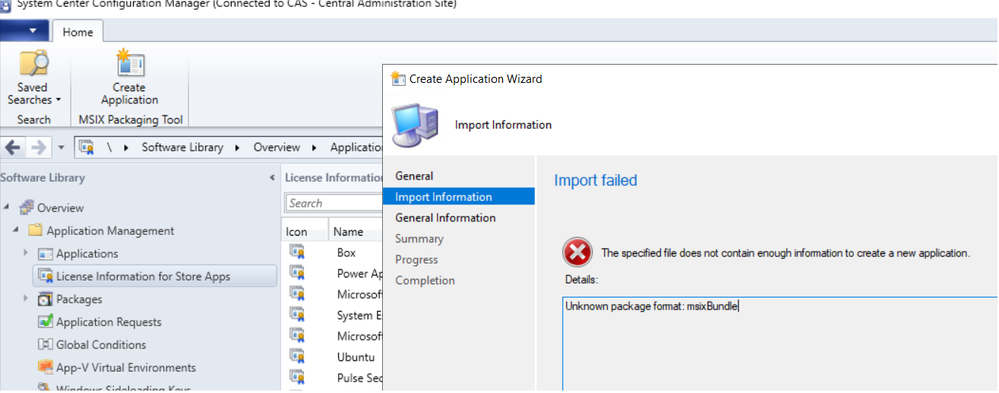999x393 pixels.
Task: Collapse the Software Library navigation pane
Action: coord(273,178)
